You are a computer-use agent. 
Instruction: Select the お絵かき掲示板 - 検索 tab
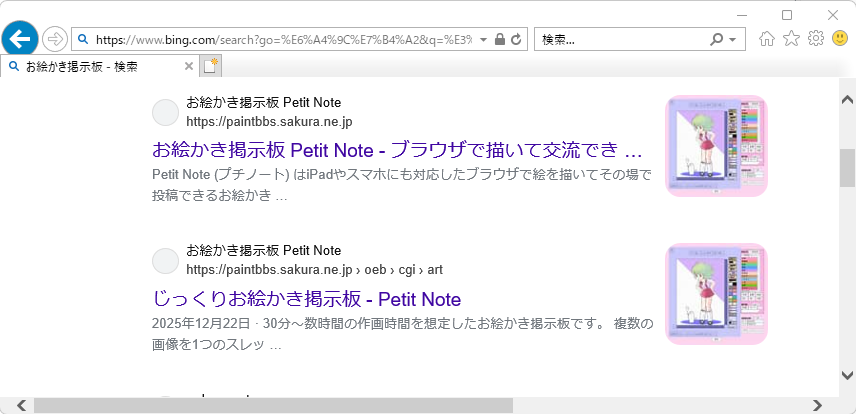tap(98, 67)
